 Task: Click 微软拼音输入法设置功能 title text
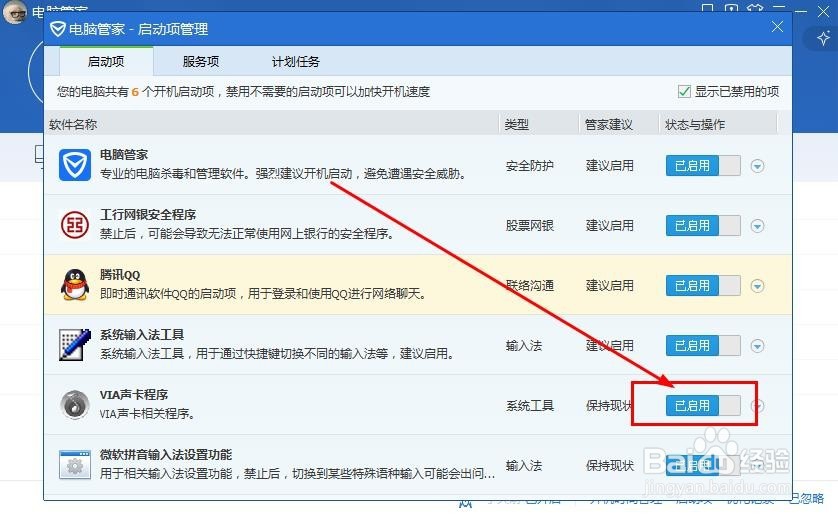point(166,455)
